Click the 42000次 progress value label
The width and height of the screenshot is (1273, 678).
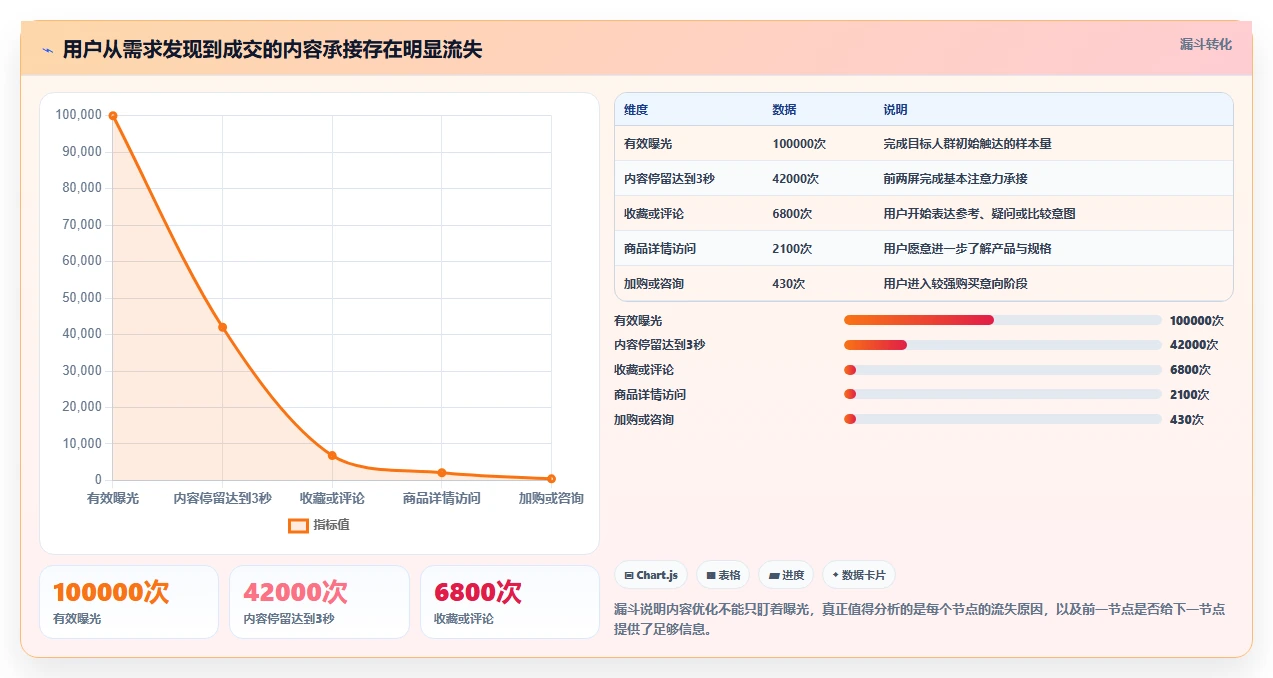(1194, 345)
